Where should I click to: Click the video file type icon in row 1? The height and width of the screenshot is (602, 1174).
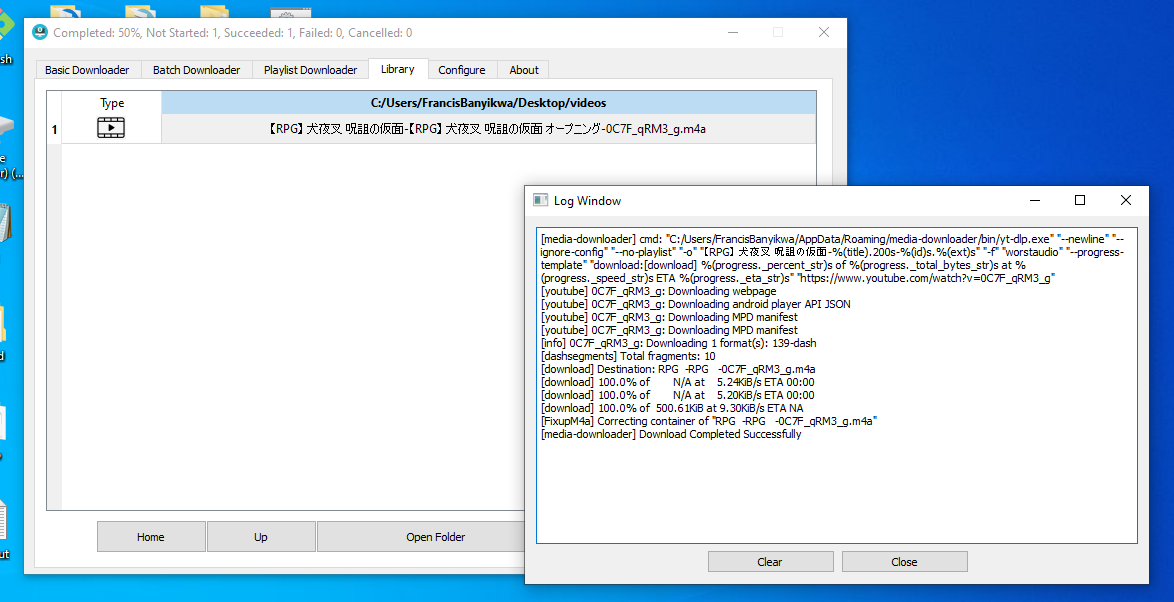coord(111,128)
